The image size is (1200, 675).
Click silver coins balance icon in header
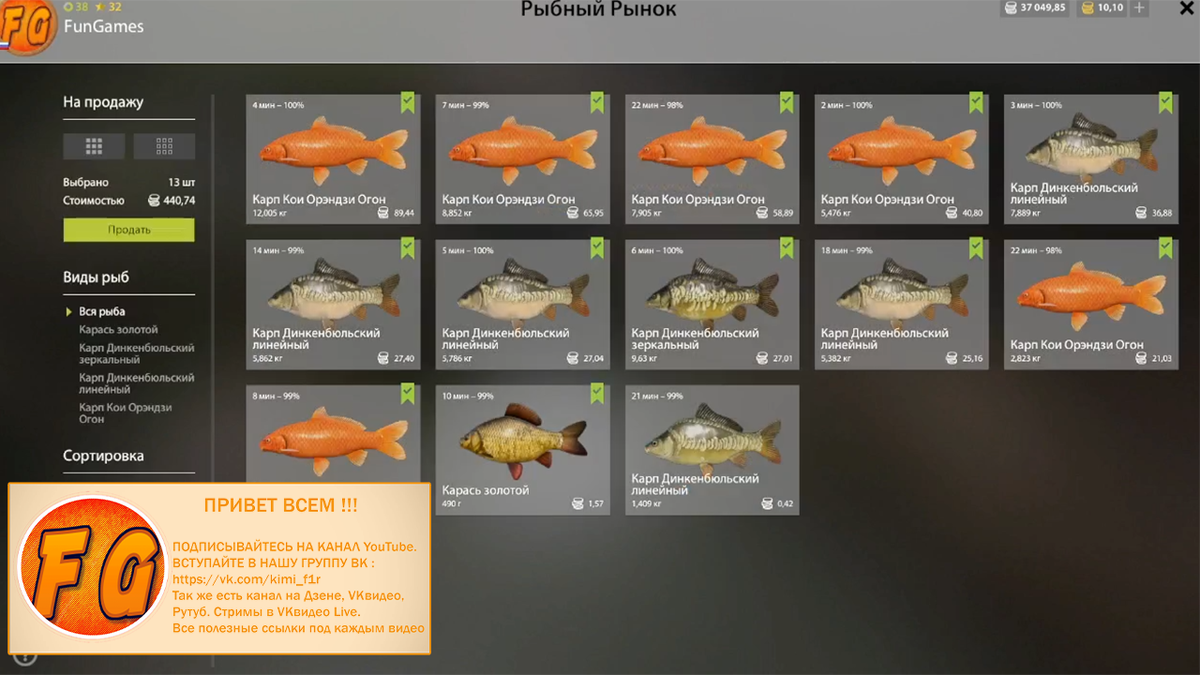coord(1010,8)
